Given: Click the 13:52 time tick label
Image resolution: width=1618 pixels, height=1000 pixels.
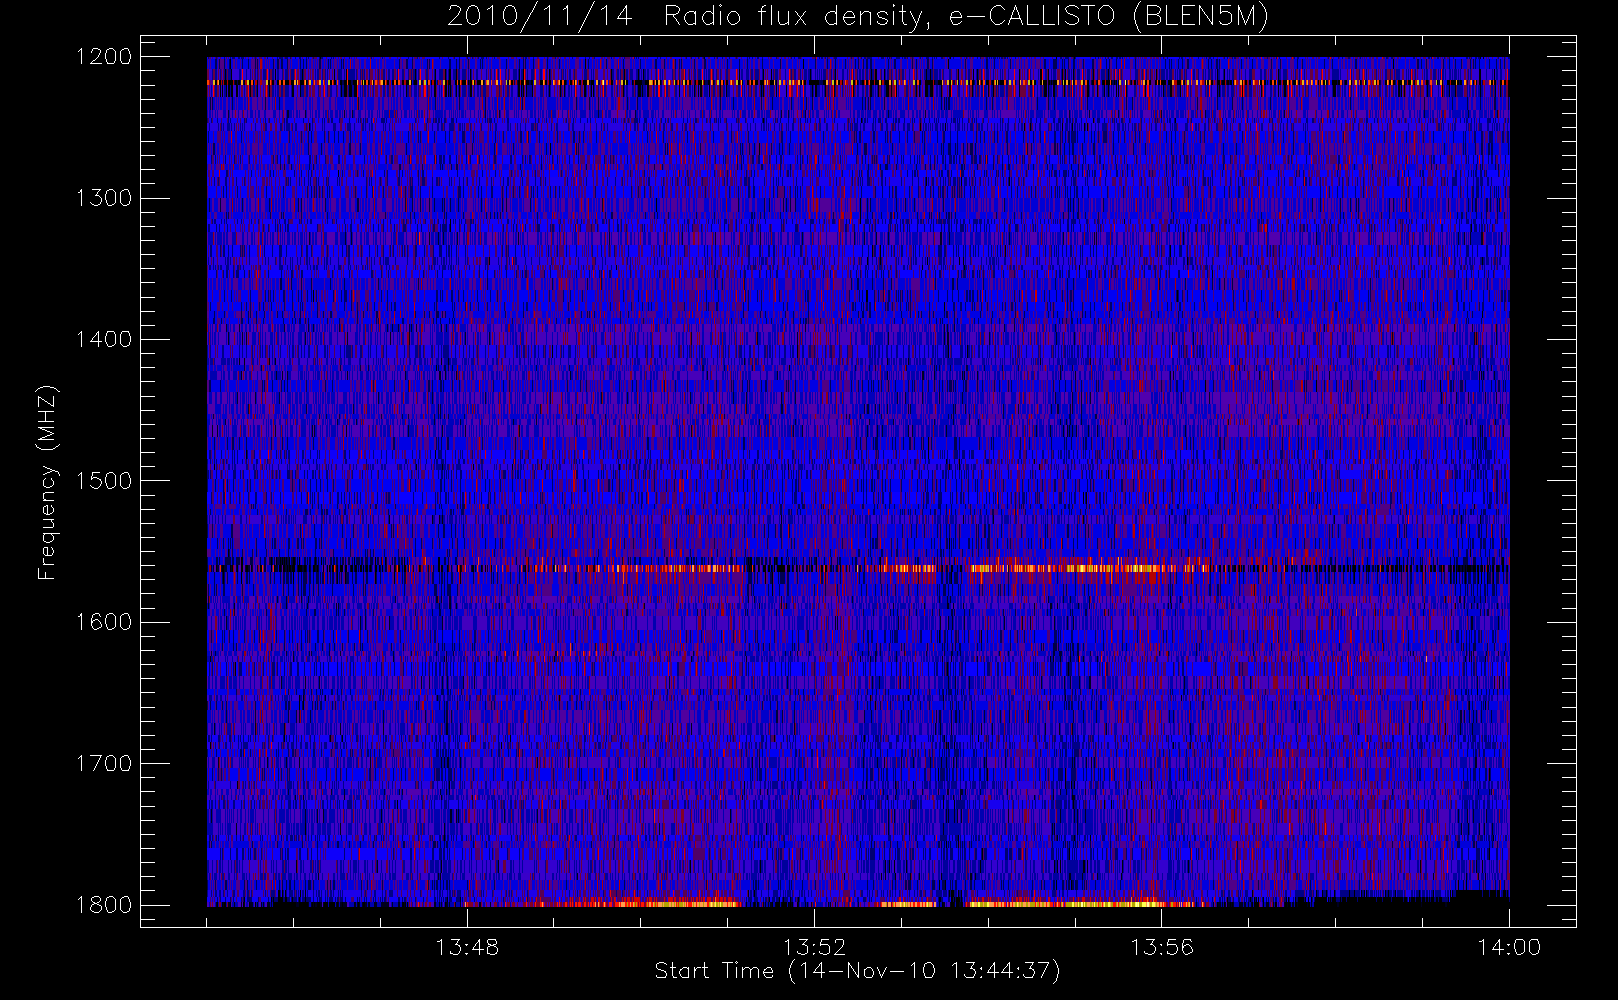Looking at the screenshot, I should pyautogui.click(x=814, y=947).
